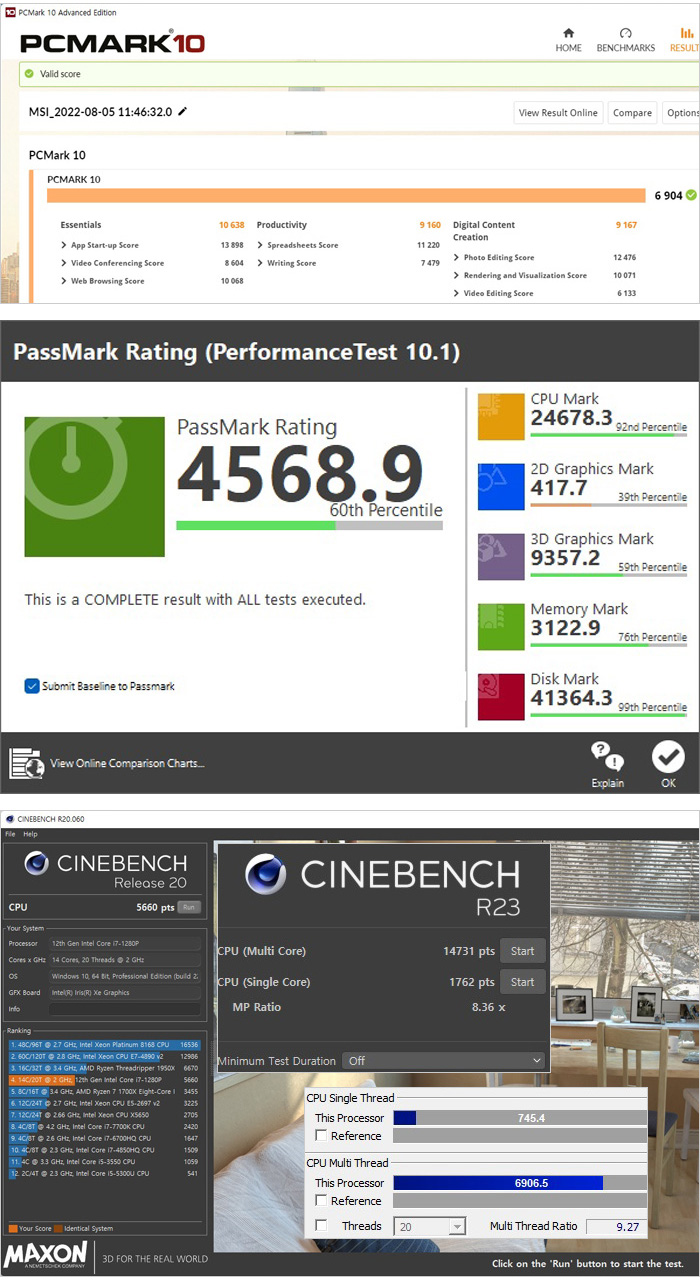Click the Explain question bubble icon
The height and width of the screenshot is (1281, 700).
coord(607,757)
